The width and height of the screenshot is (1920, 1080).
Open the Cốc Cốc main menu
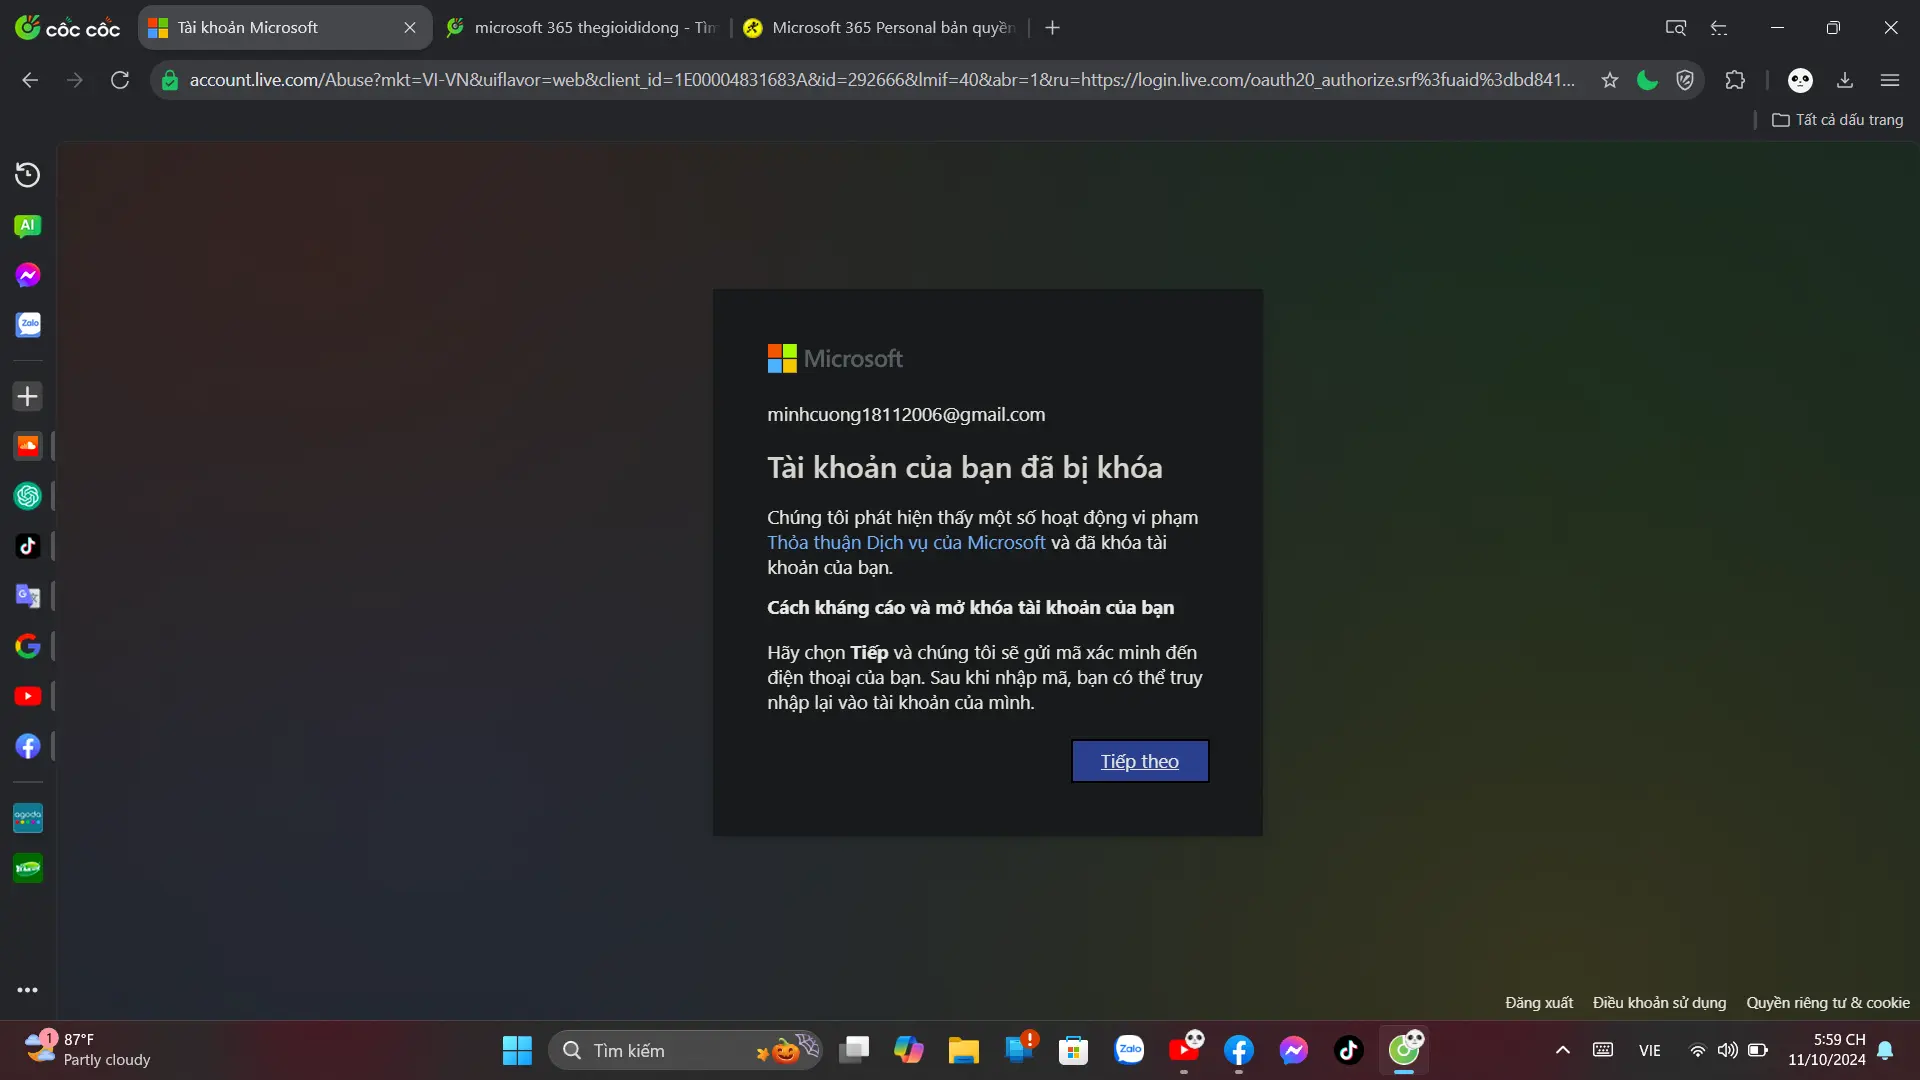1890,80
